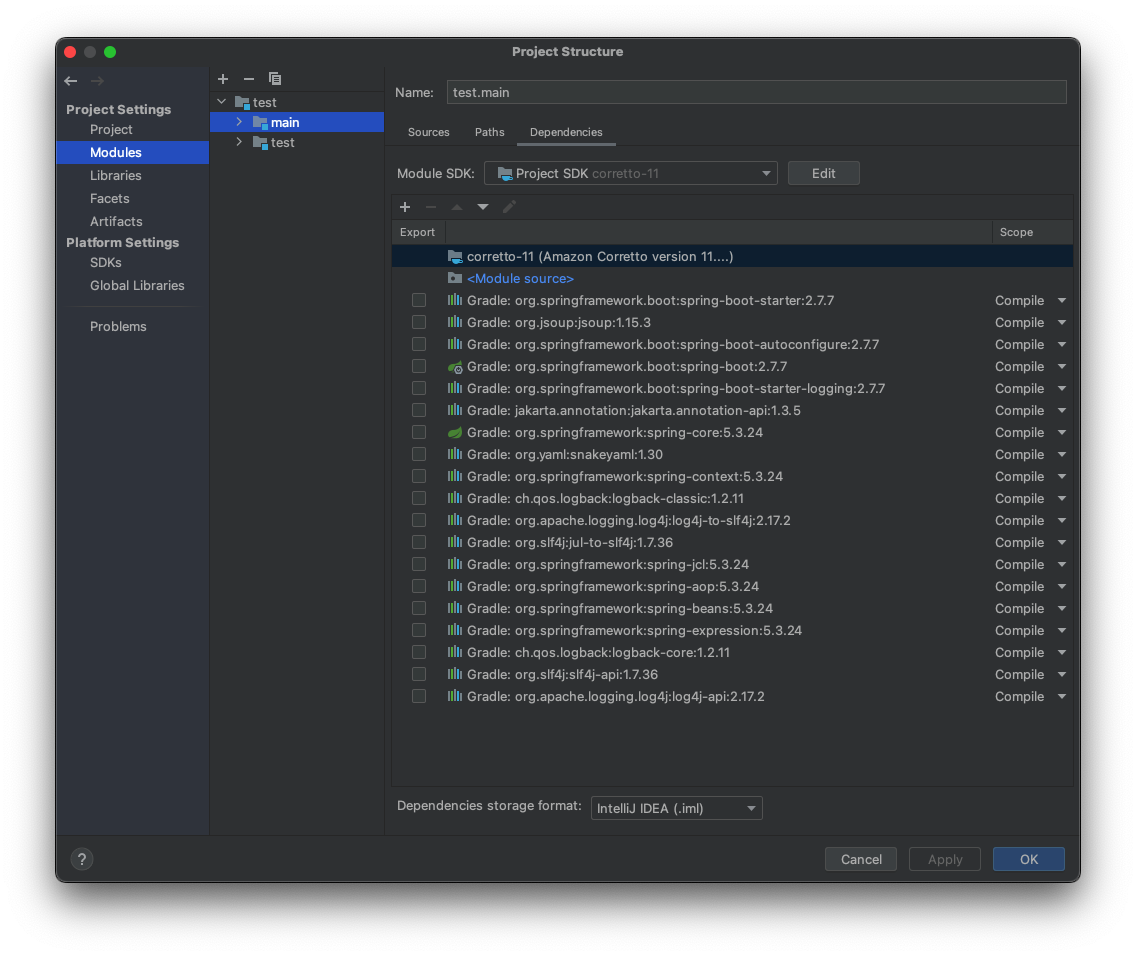This screenshot has width=1136, height=956.
Task: Click the jsoup library bars icon
Action: point(455,322)
